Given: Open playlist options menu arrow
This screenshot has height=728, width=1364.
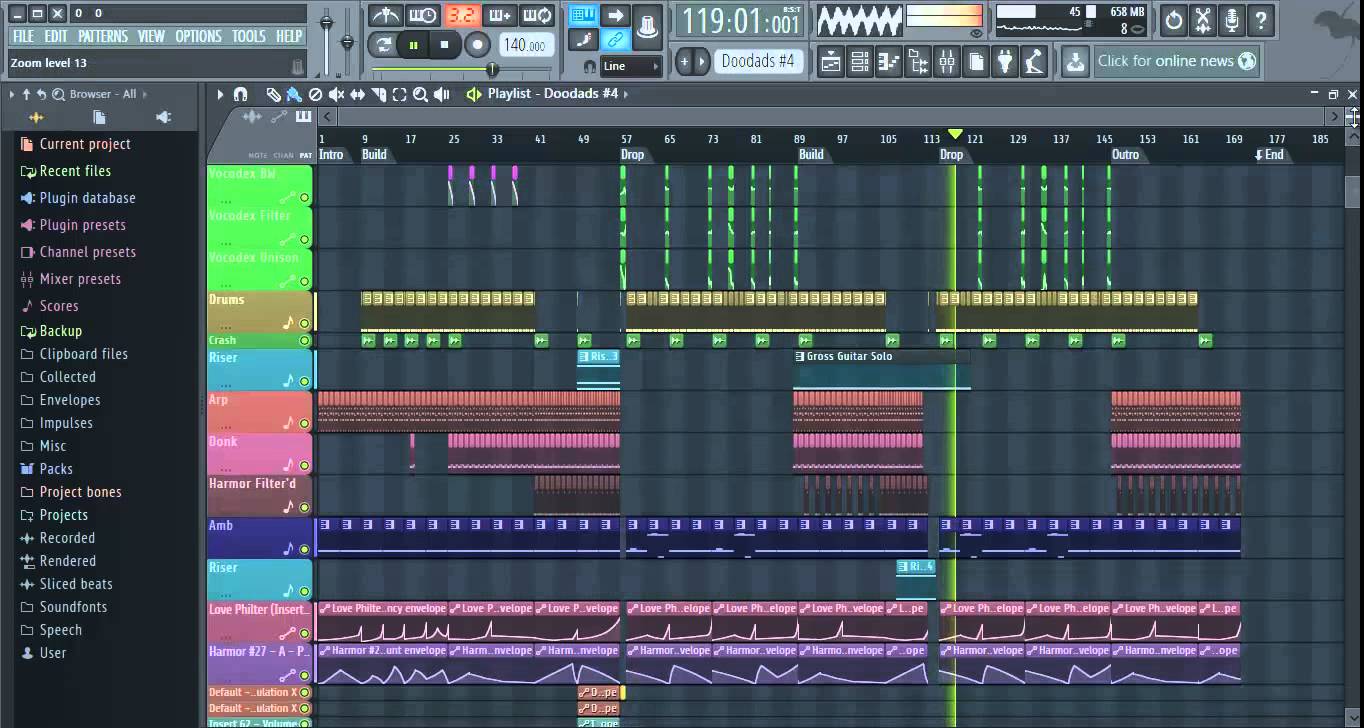Looking at the screenshot, I should (x=220, y=94).
